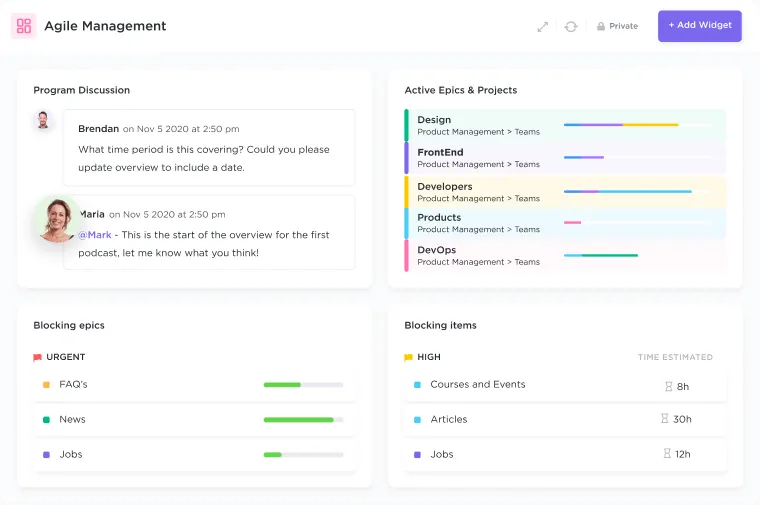Refresh the dashboard with the sync icon
This screenshot has width=760, height=505.
[x=570, y=27]
